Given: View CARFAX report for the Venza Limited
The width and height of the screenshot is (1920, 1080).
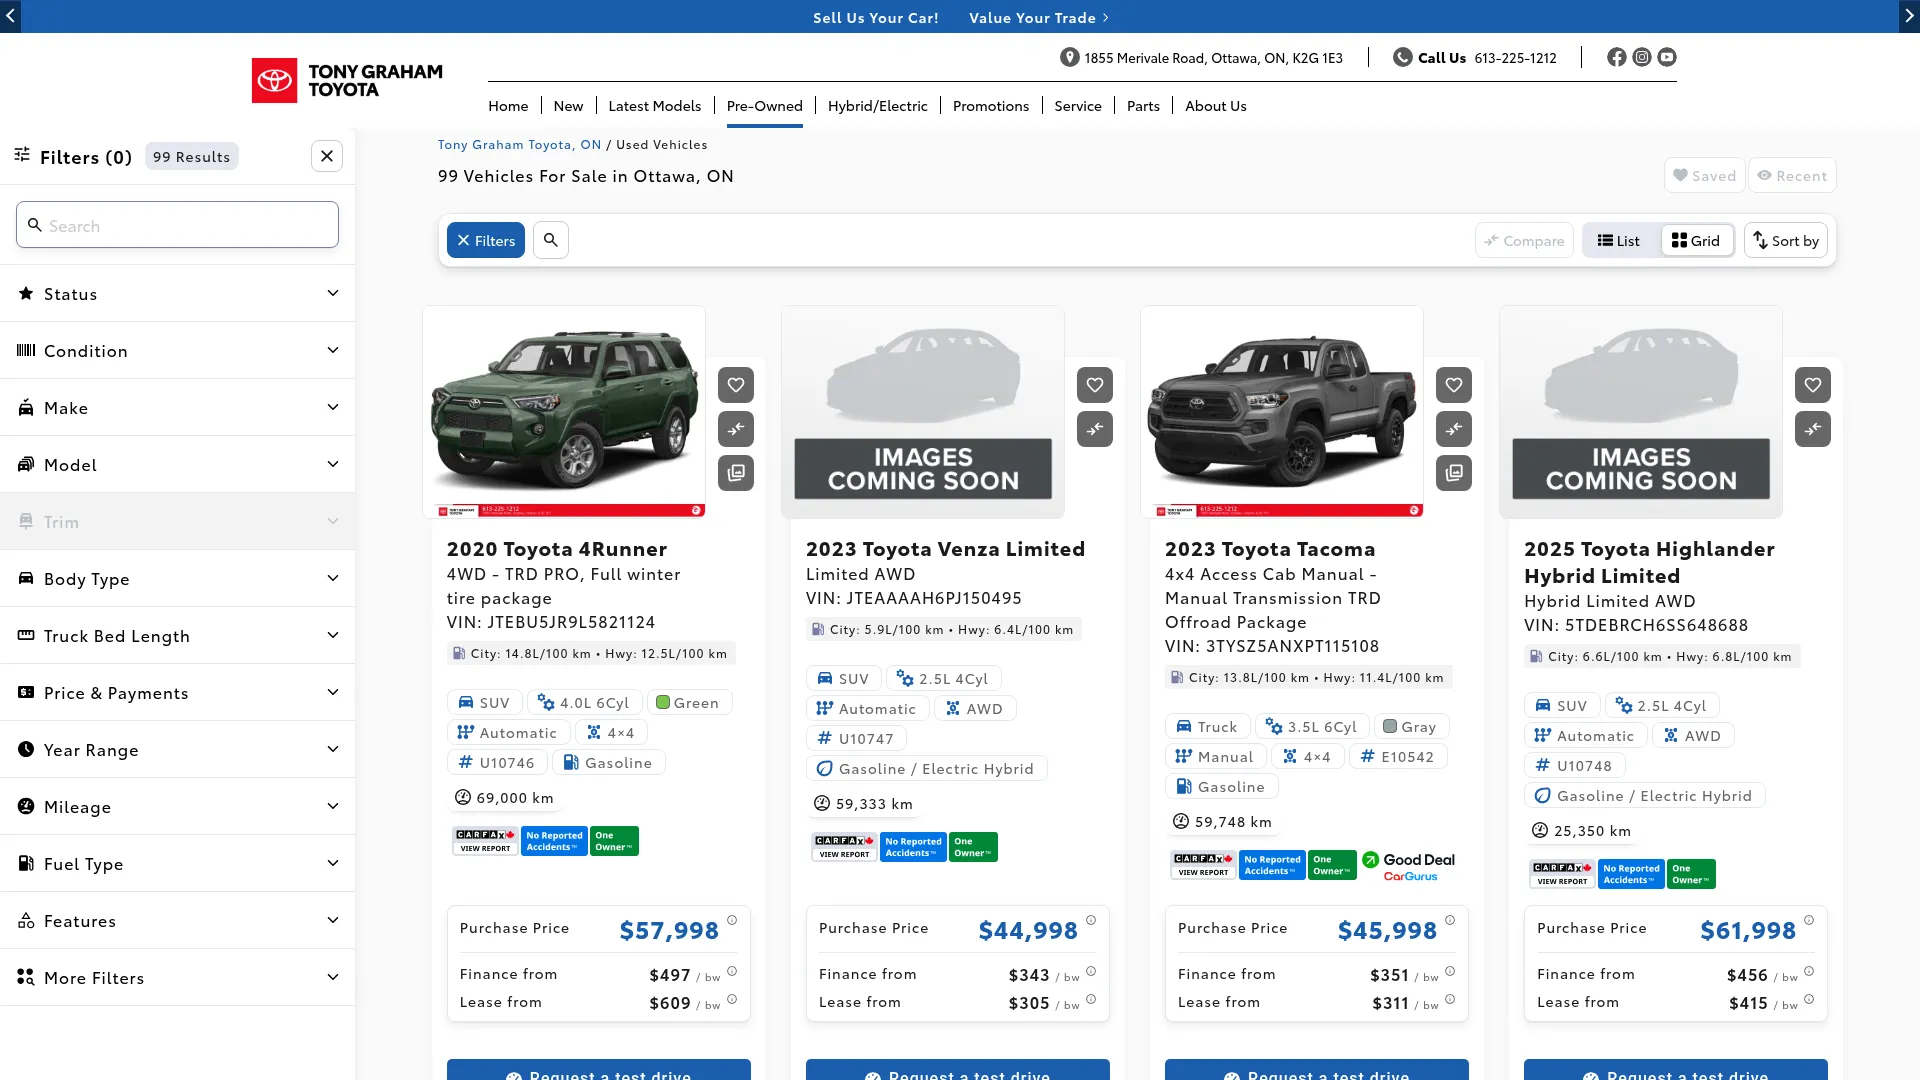Looking at the screenshot, I should (x=844, y=847).
